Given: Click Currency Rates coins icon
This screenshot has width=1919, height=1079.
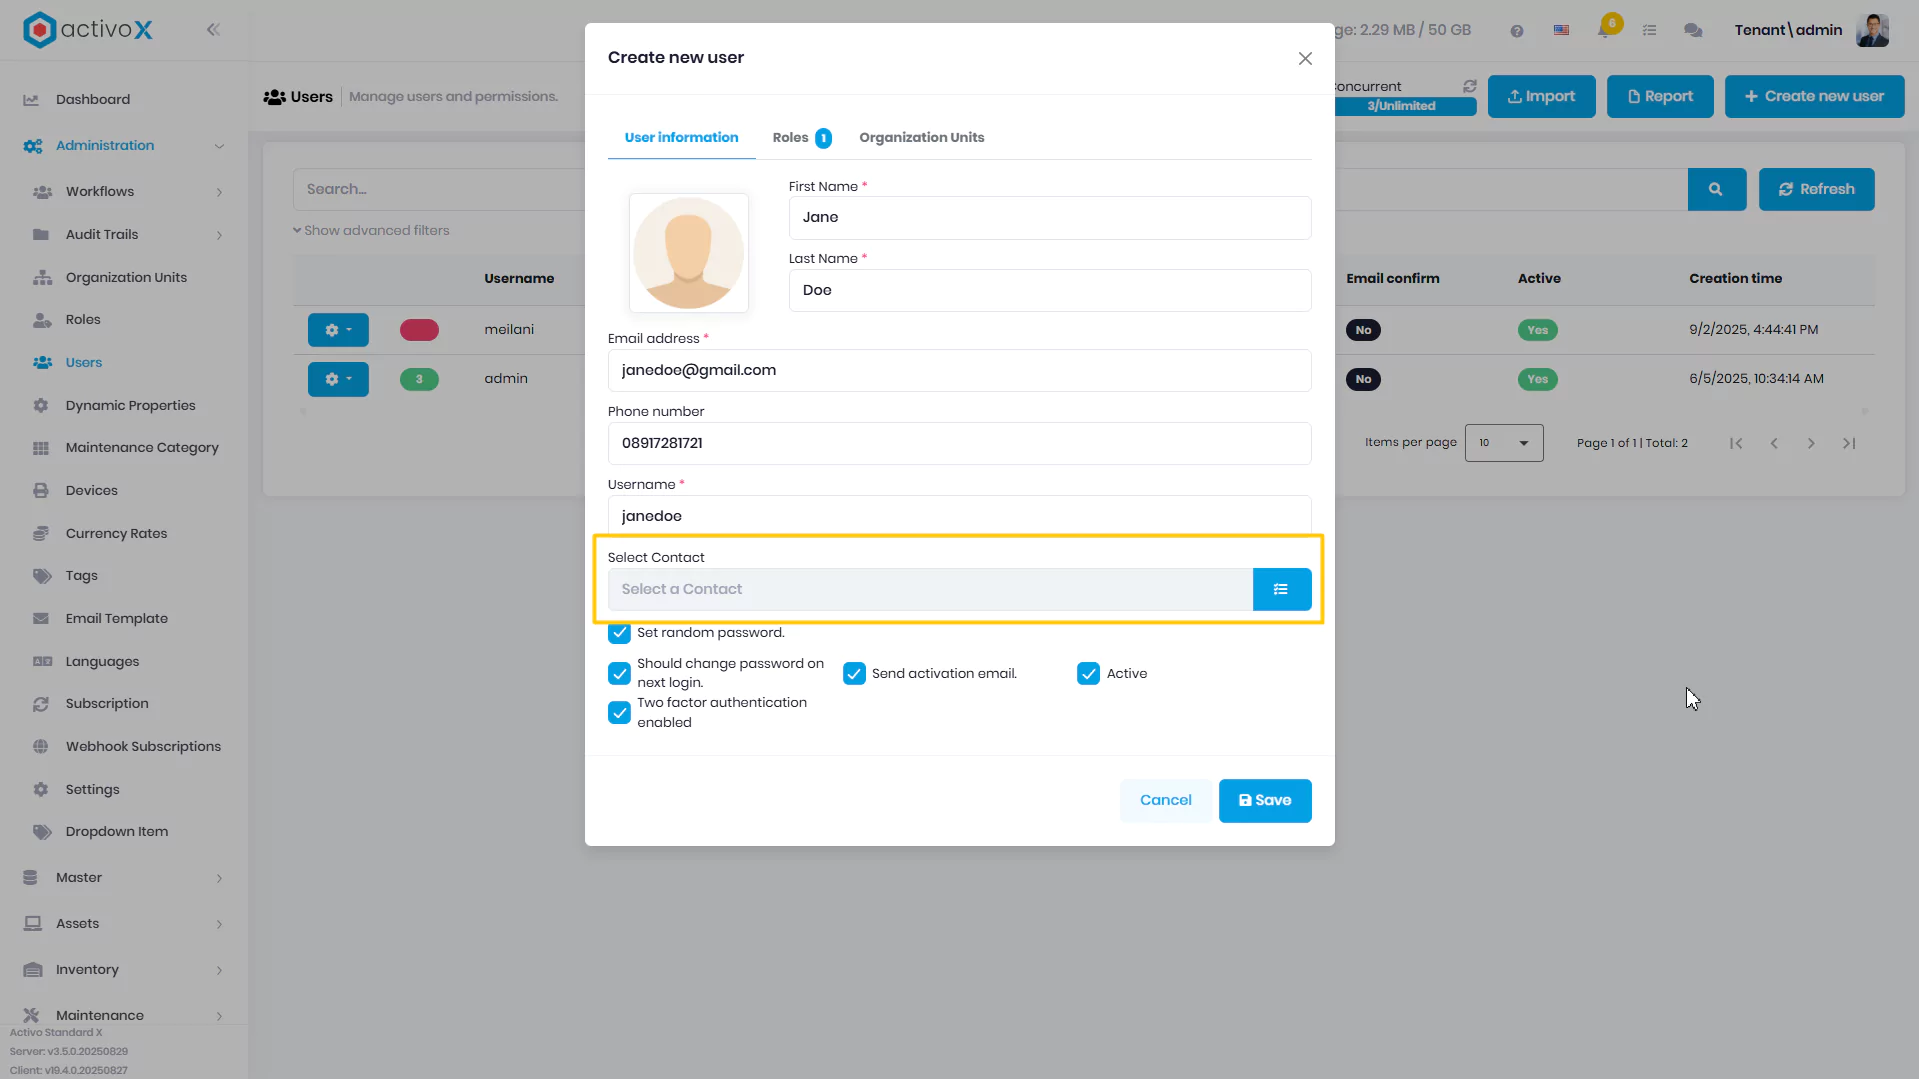Looking at the screenshot, I should tap(41, 534).
